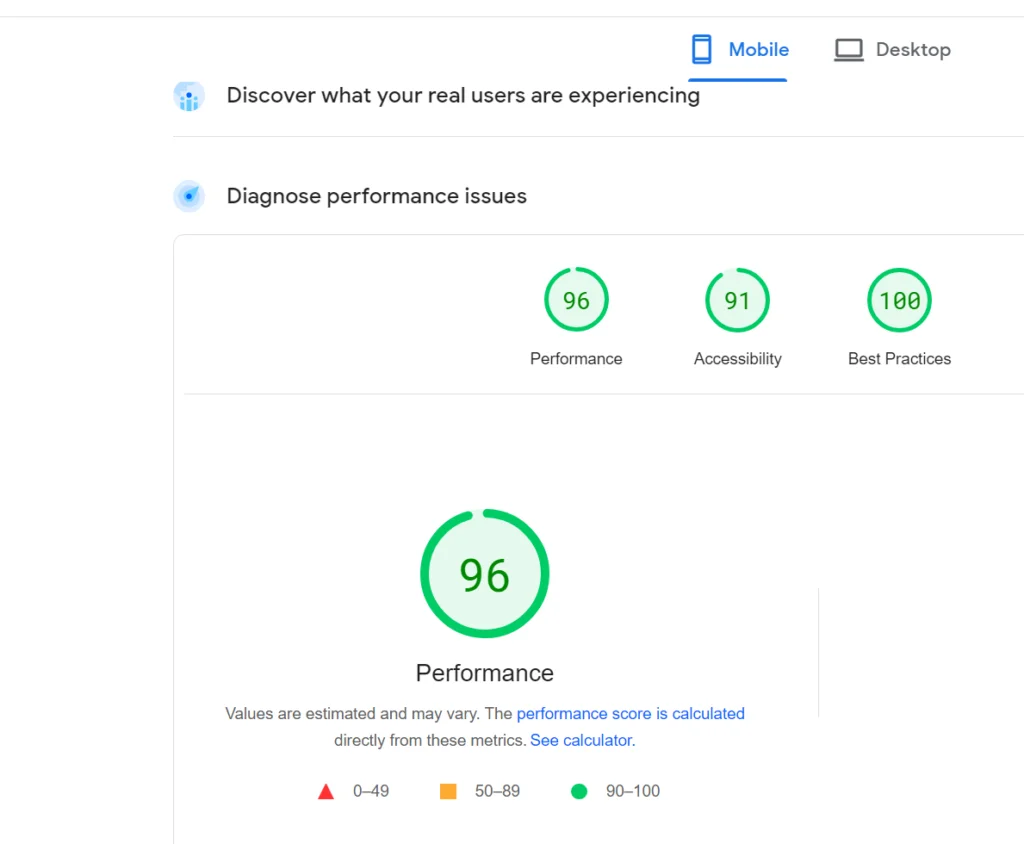Click the Diagnose performance radar icon
This screenshot has width=1024, height=844.
[x=189, y=196]
